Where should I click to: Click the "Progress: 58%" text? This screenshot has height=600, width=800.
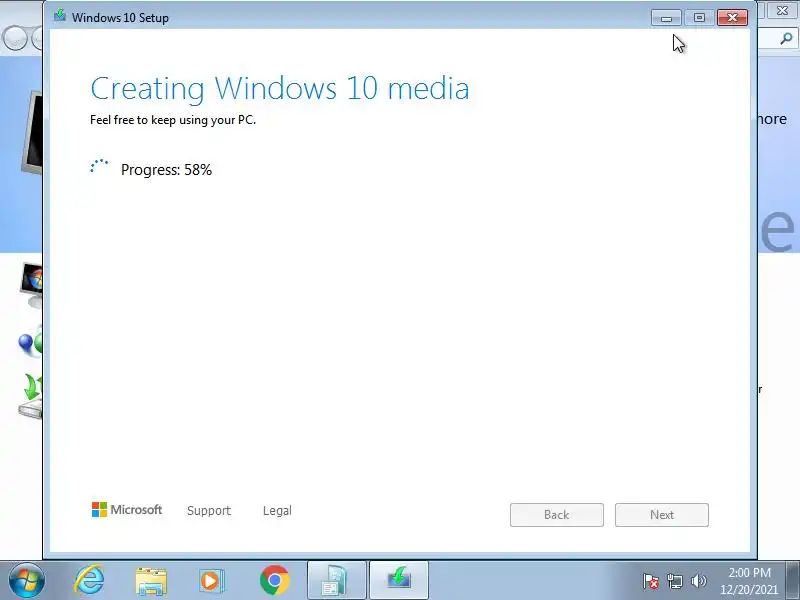click(x=166, y=170)
